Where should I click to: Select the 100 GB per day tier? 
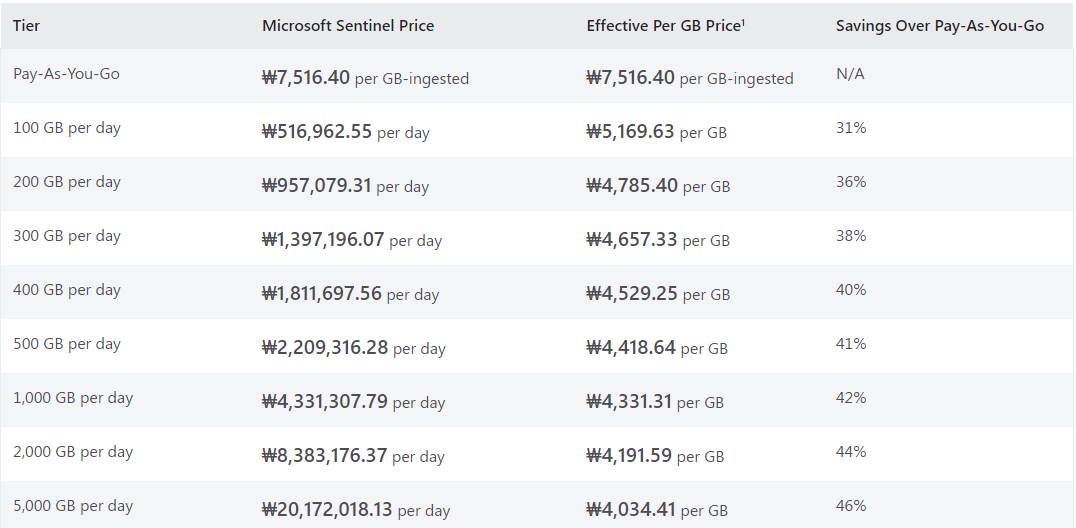click(x=66, y=128)
